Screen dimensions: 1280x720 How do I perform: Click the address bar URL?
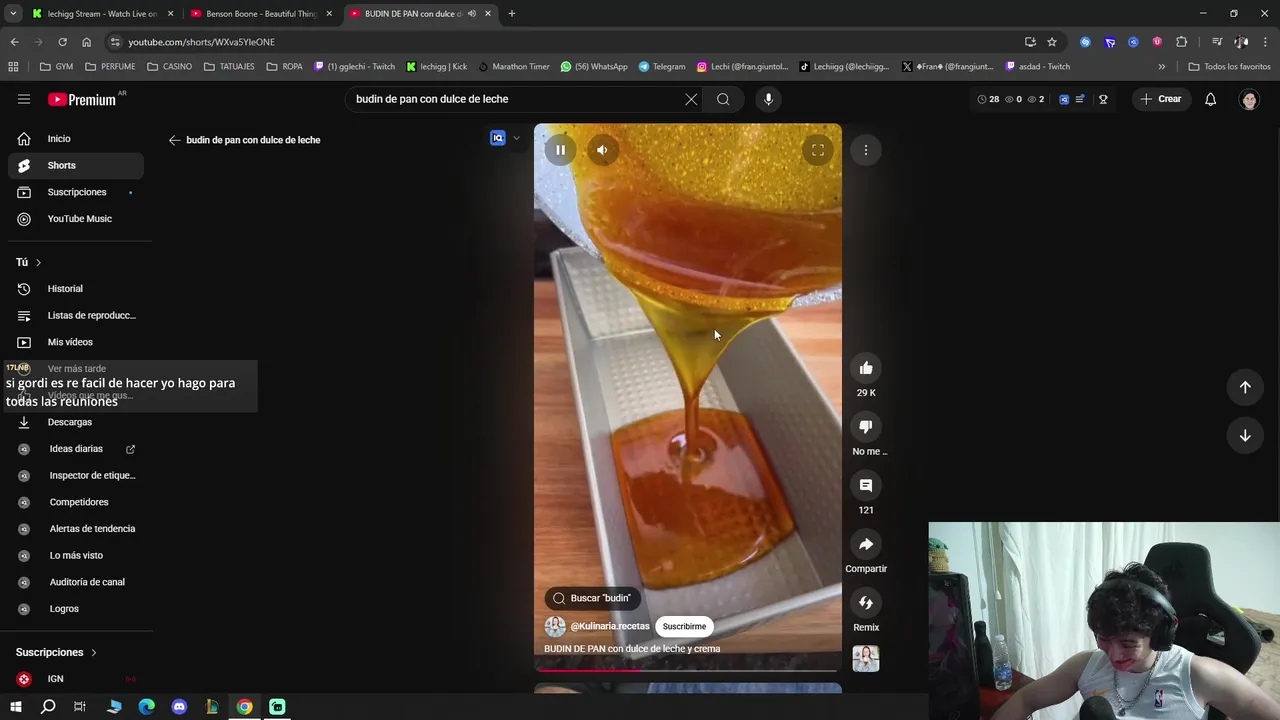point(201,42)
